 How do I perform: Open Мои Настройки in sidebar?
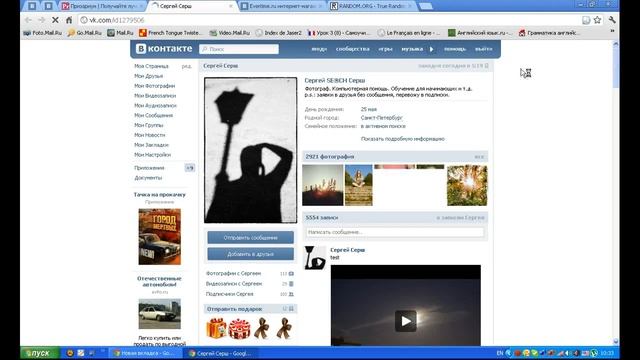pyautogui.click(x=153, y=155)
